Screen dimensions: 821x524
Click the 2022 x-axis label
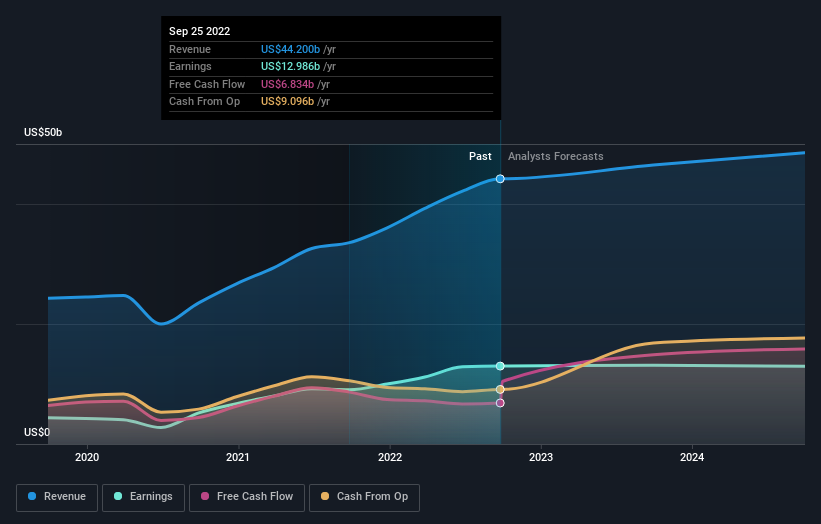coord(390,458)
